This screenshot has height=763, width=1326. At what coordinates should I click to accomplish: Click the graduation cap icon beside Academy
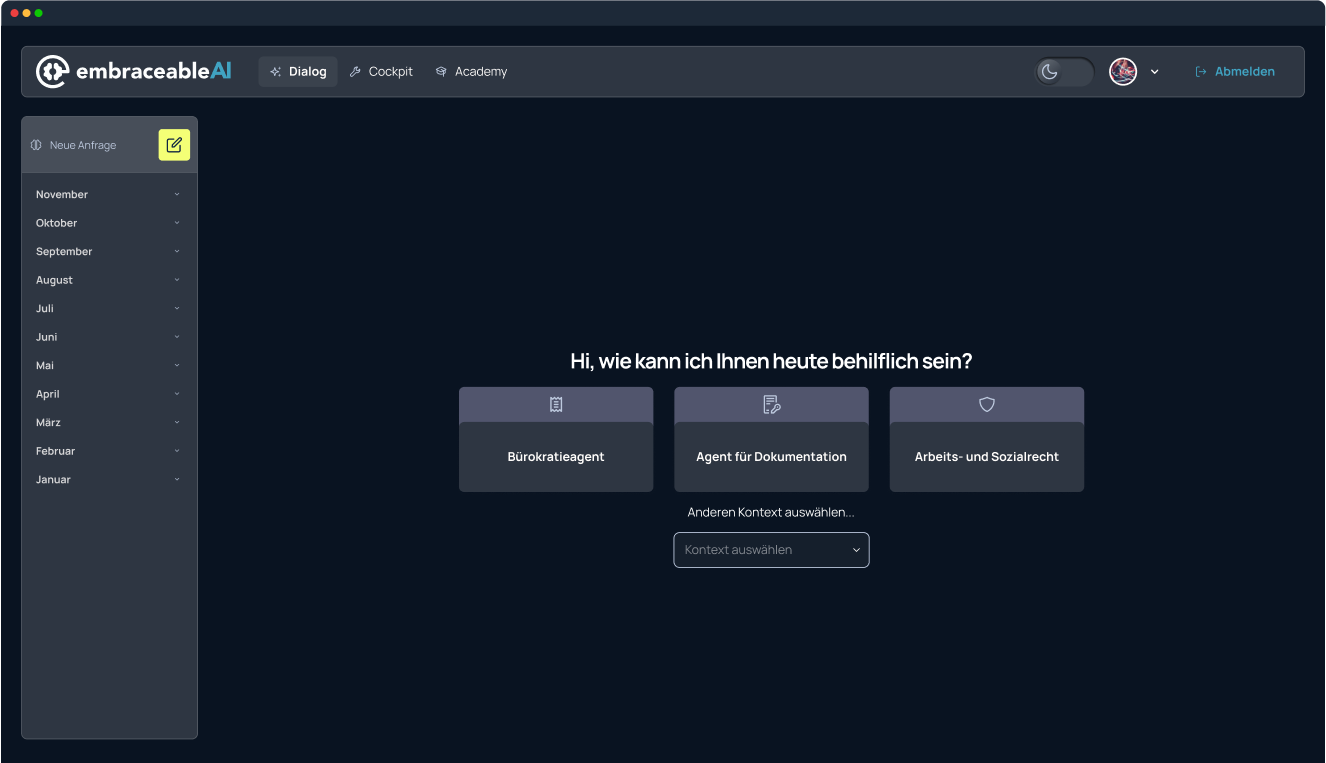coord(441,72)
